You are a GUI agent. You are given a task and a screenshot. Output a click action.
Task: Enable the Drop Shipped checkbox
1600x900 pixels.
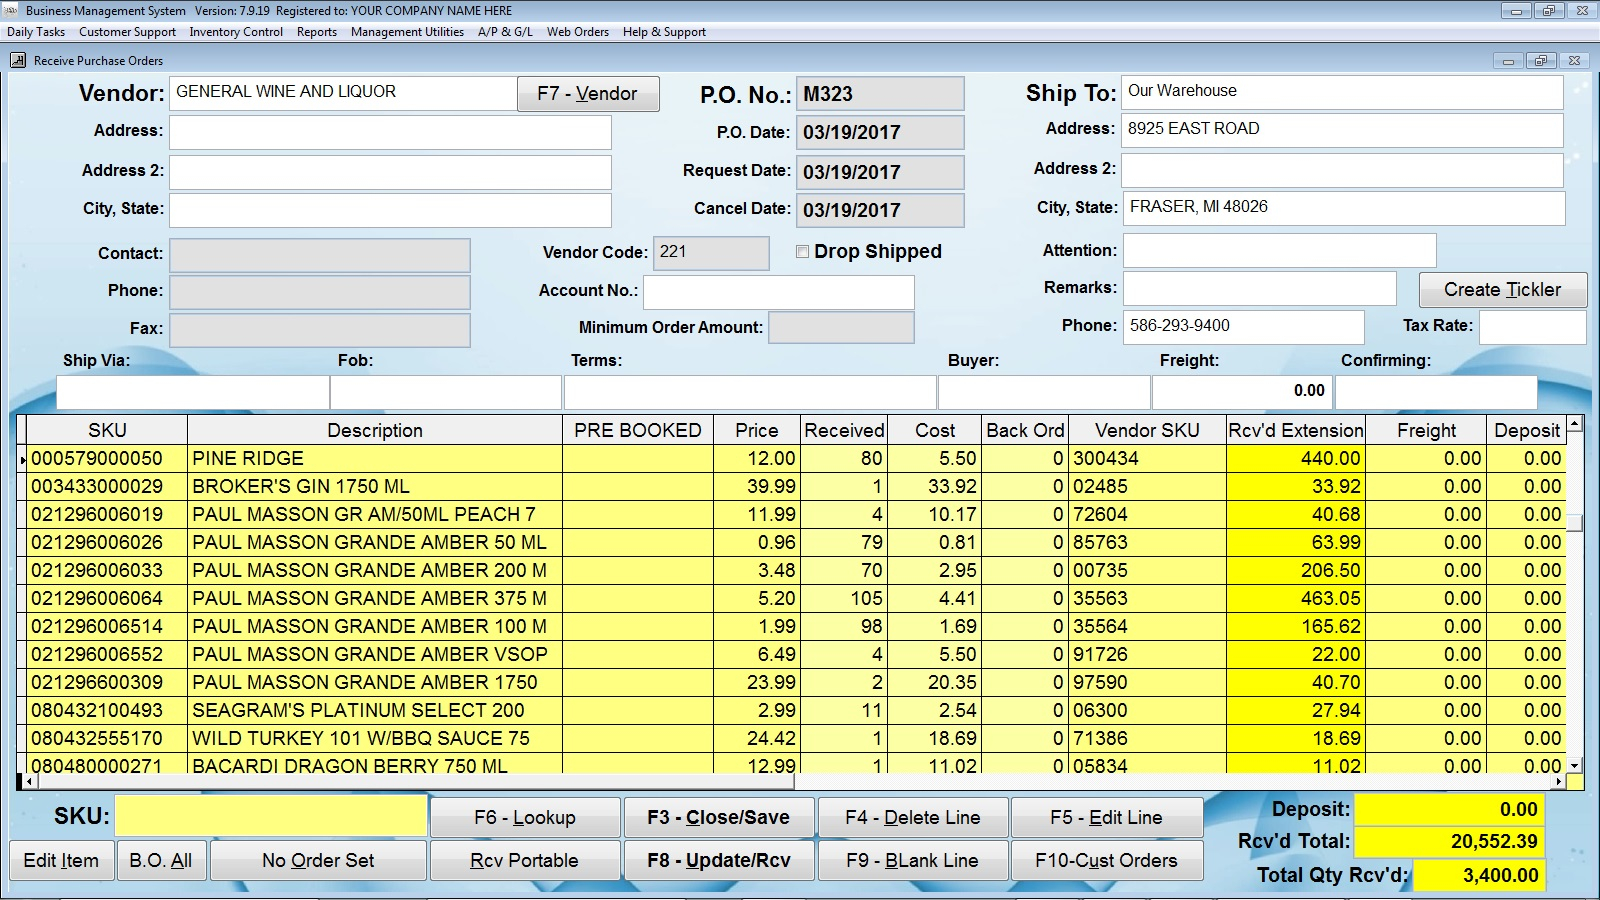click(x=802, y=252)
